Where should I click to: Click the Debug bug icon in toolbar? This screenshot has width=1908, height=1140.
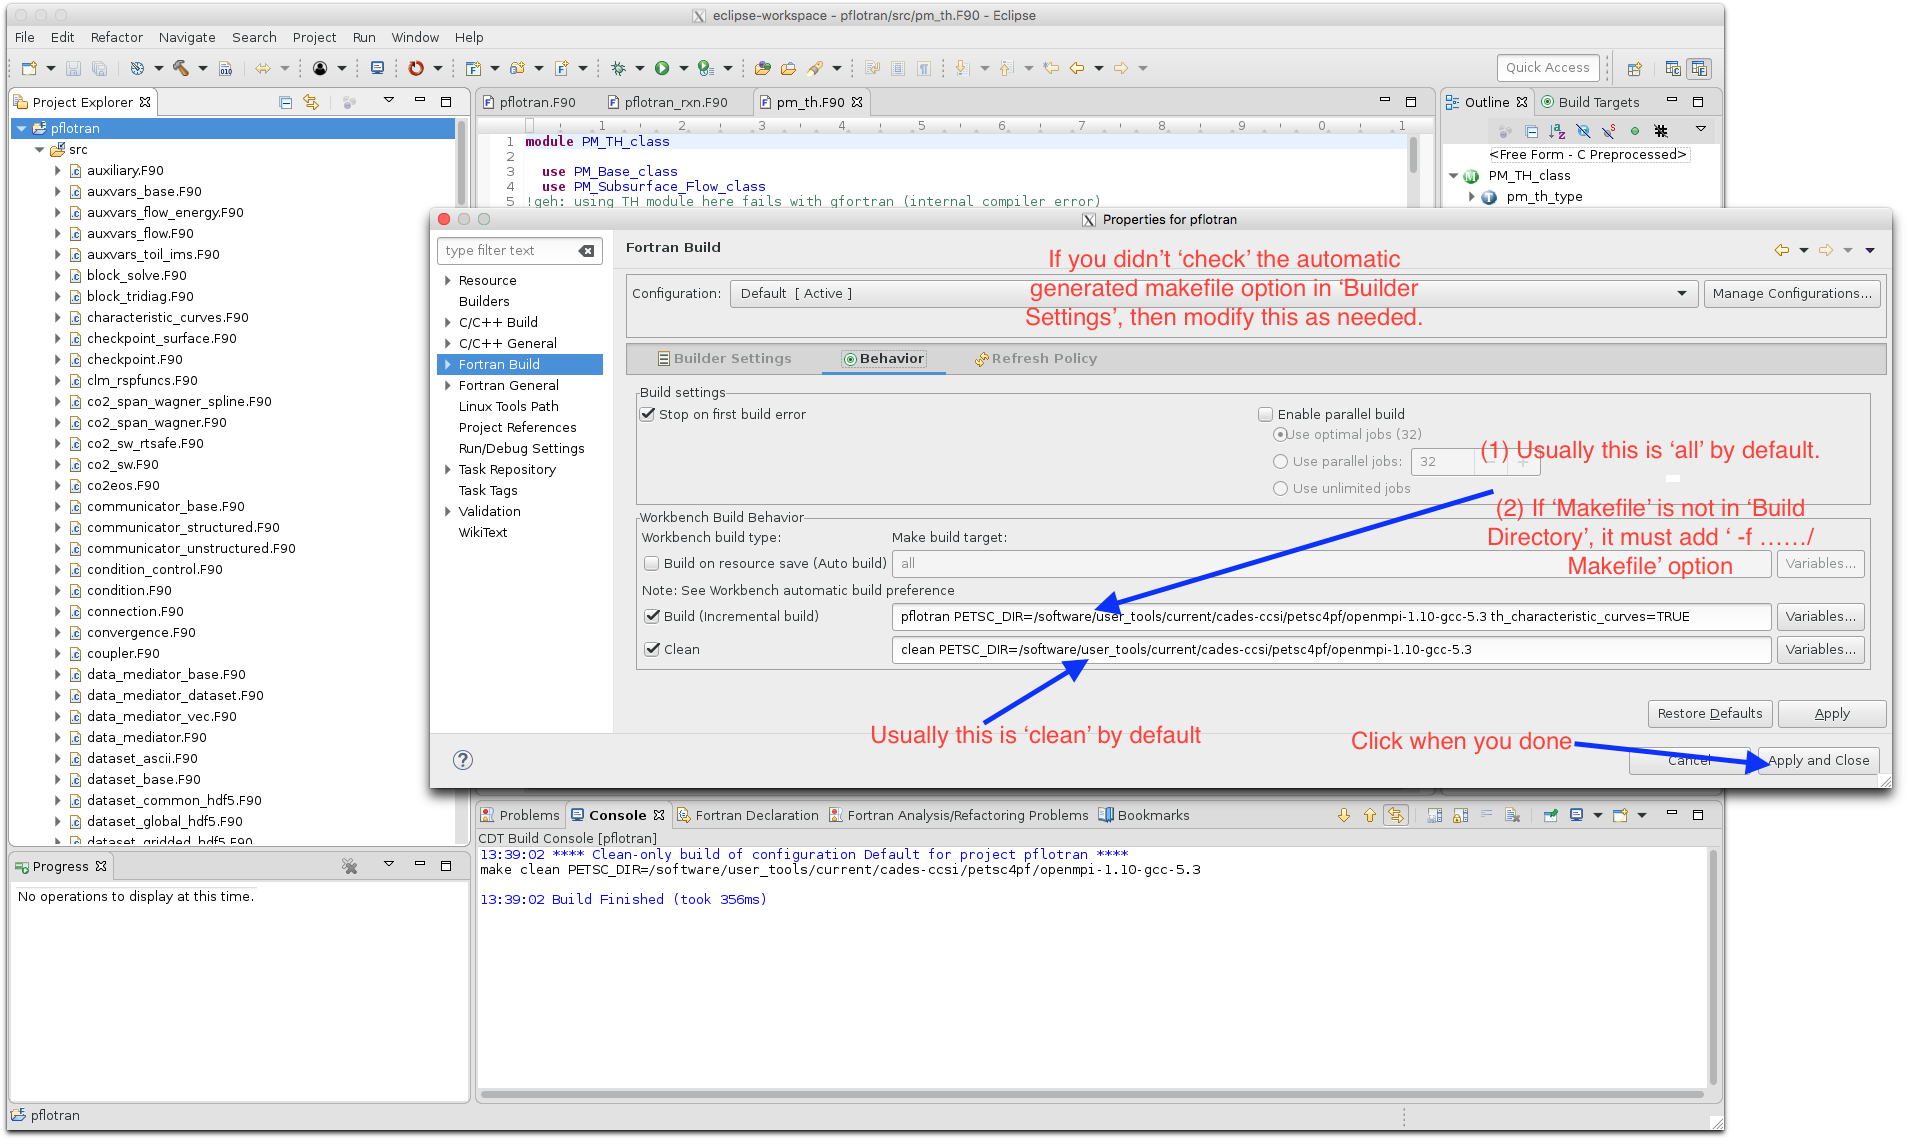click(618, 68)
